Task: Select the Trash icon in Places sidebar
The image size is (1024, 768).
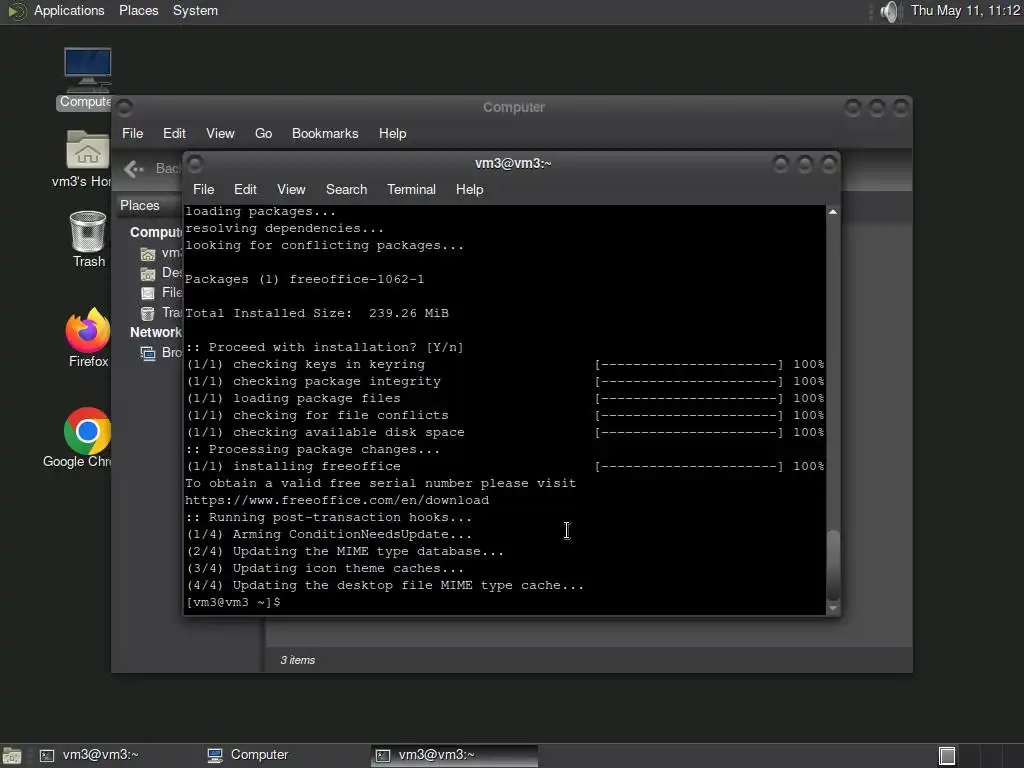Action: pyautogui.click(x=148, y=313)
